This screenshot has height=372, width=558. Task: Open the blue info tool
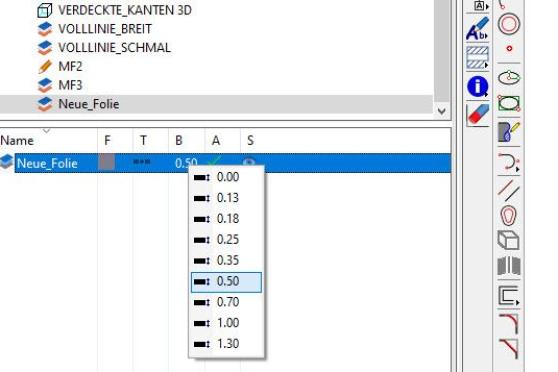pyautogui.click(x=478, y=87)
